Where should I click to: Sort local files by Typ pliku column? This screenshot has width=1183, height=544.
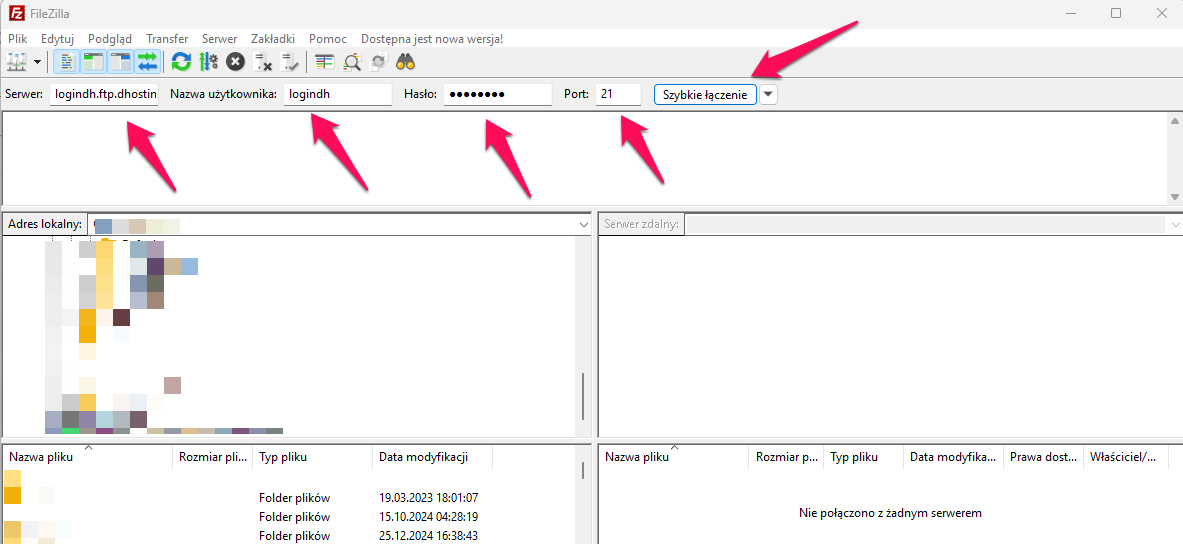coord(313,457)
